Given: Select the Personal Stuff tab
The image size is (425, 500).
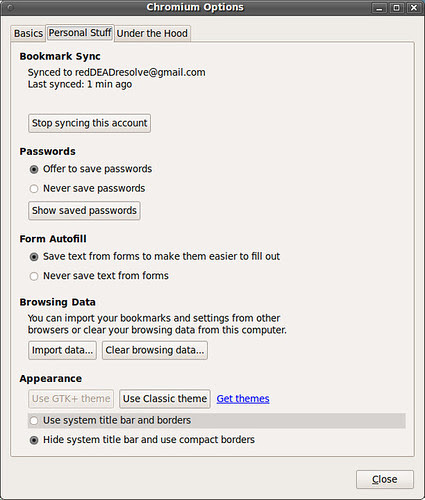Looking at the screenshot, I should (x=80, y=33).
